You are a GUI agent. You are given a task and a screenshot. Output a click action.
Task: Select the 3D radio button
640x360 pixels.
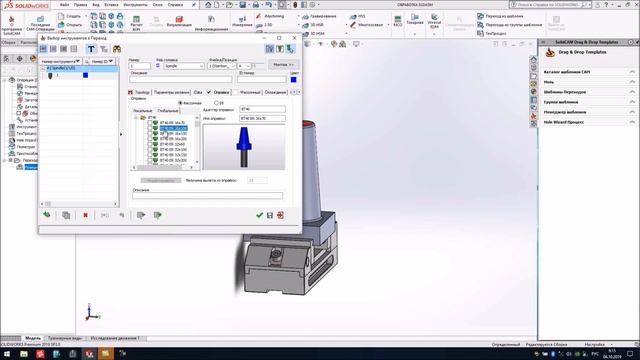[216, 103]
